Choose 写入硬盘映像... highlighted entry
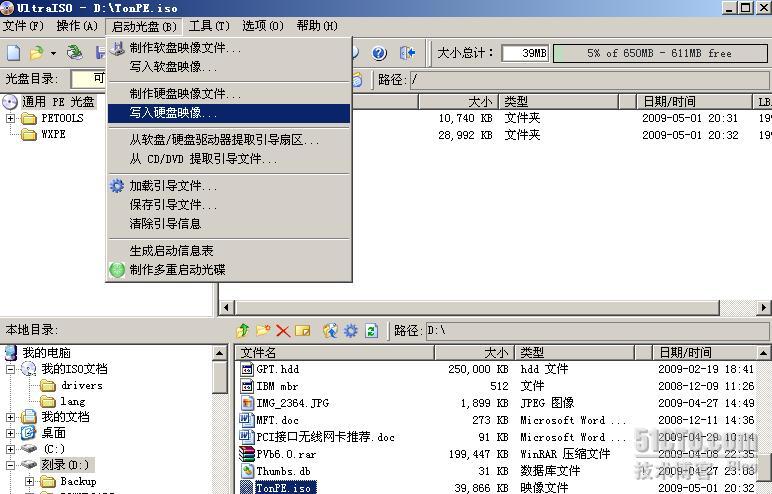This screenshot has height=494, width=772. (x=229, y=113)
